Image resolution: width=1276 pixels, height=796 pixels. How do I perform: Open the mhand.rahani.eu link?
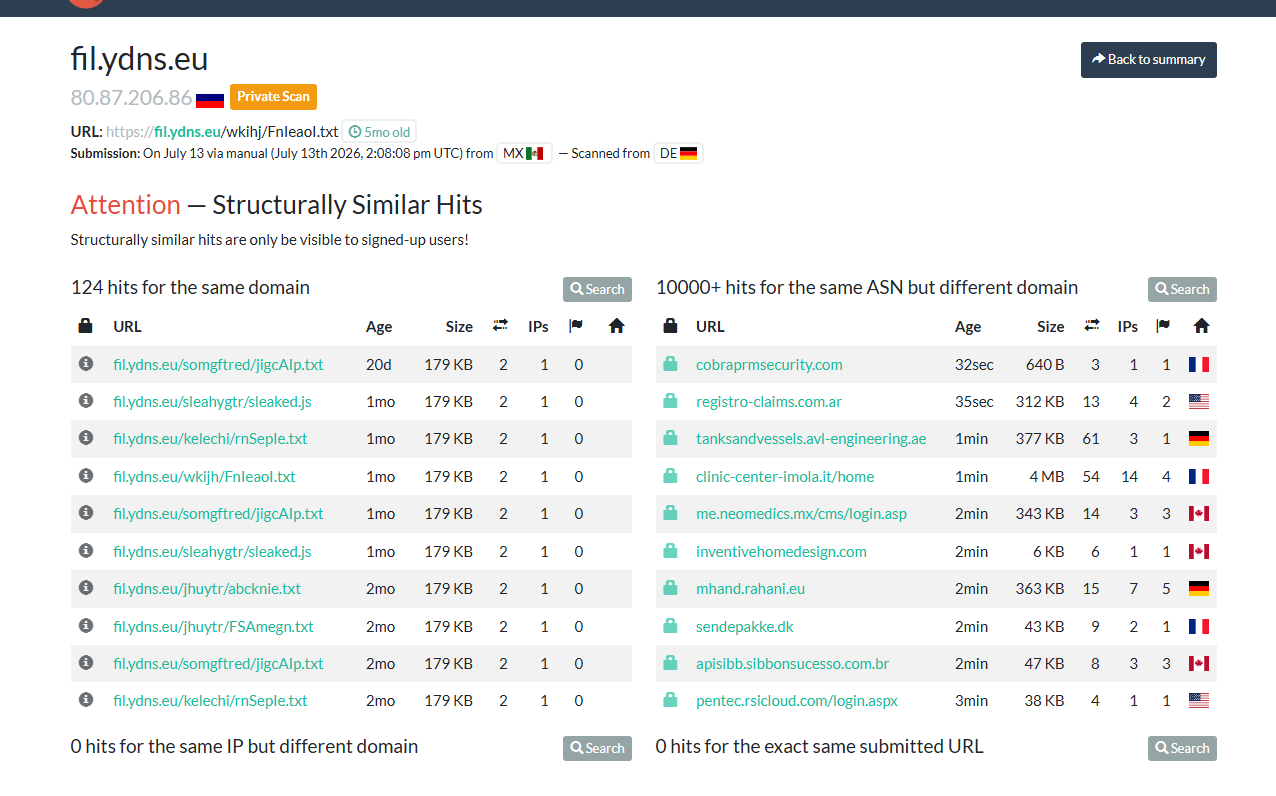[x=750, y=588]
